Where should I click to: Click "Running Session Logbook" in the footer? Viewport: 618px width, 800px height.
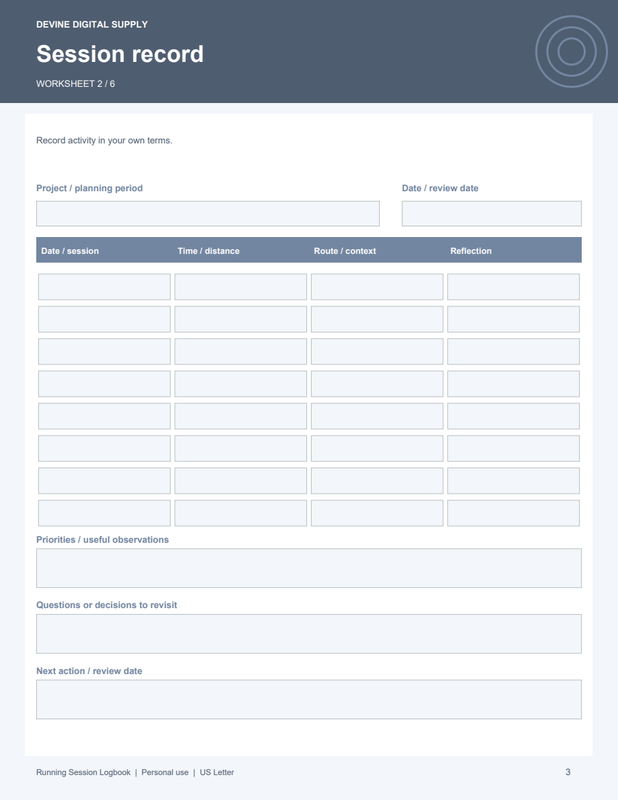pos(83,772)
